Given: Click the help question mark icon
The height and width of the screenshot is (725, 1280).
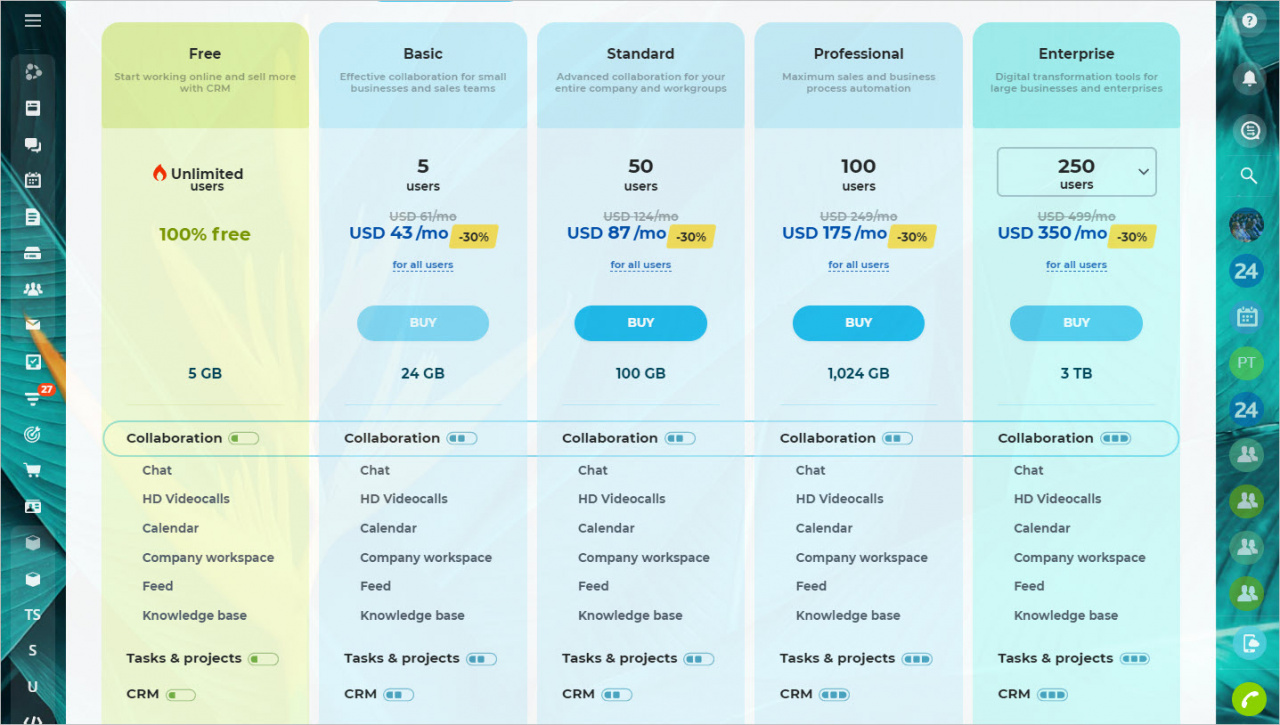Looking at the screenshot, I should pyautogui.click(x=1248, y=20).
